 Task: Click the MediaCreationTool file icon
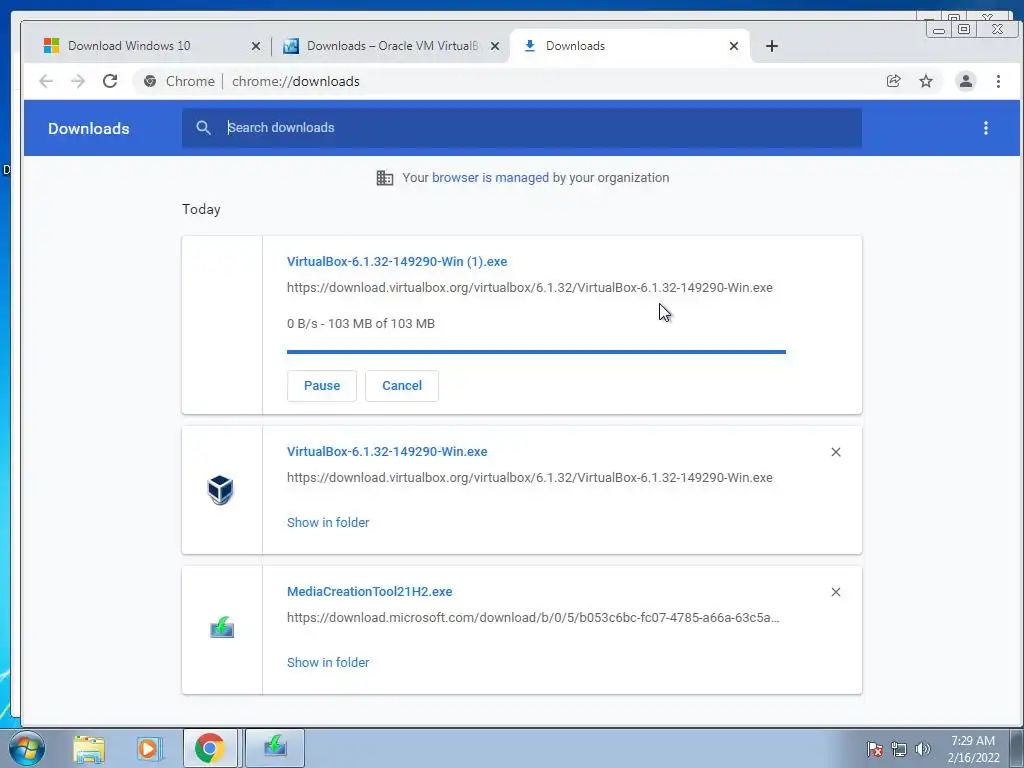[222, 628]
